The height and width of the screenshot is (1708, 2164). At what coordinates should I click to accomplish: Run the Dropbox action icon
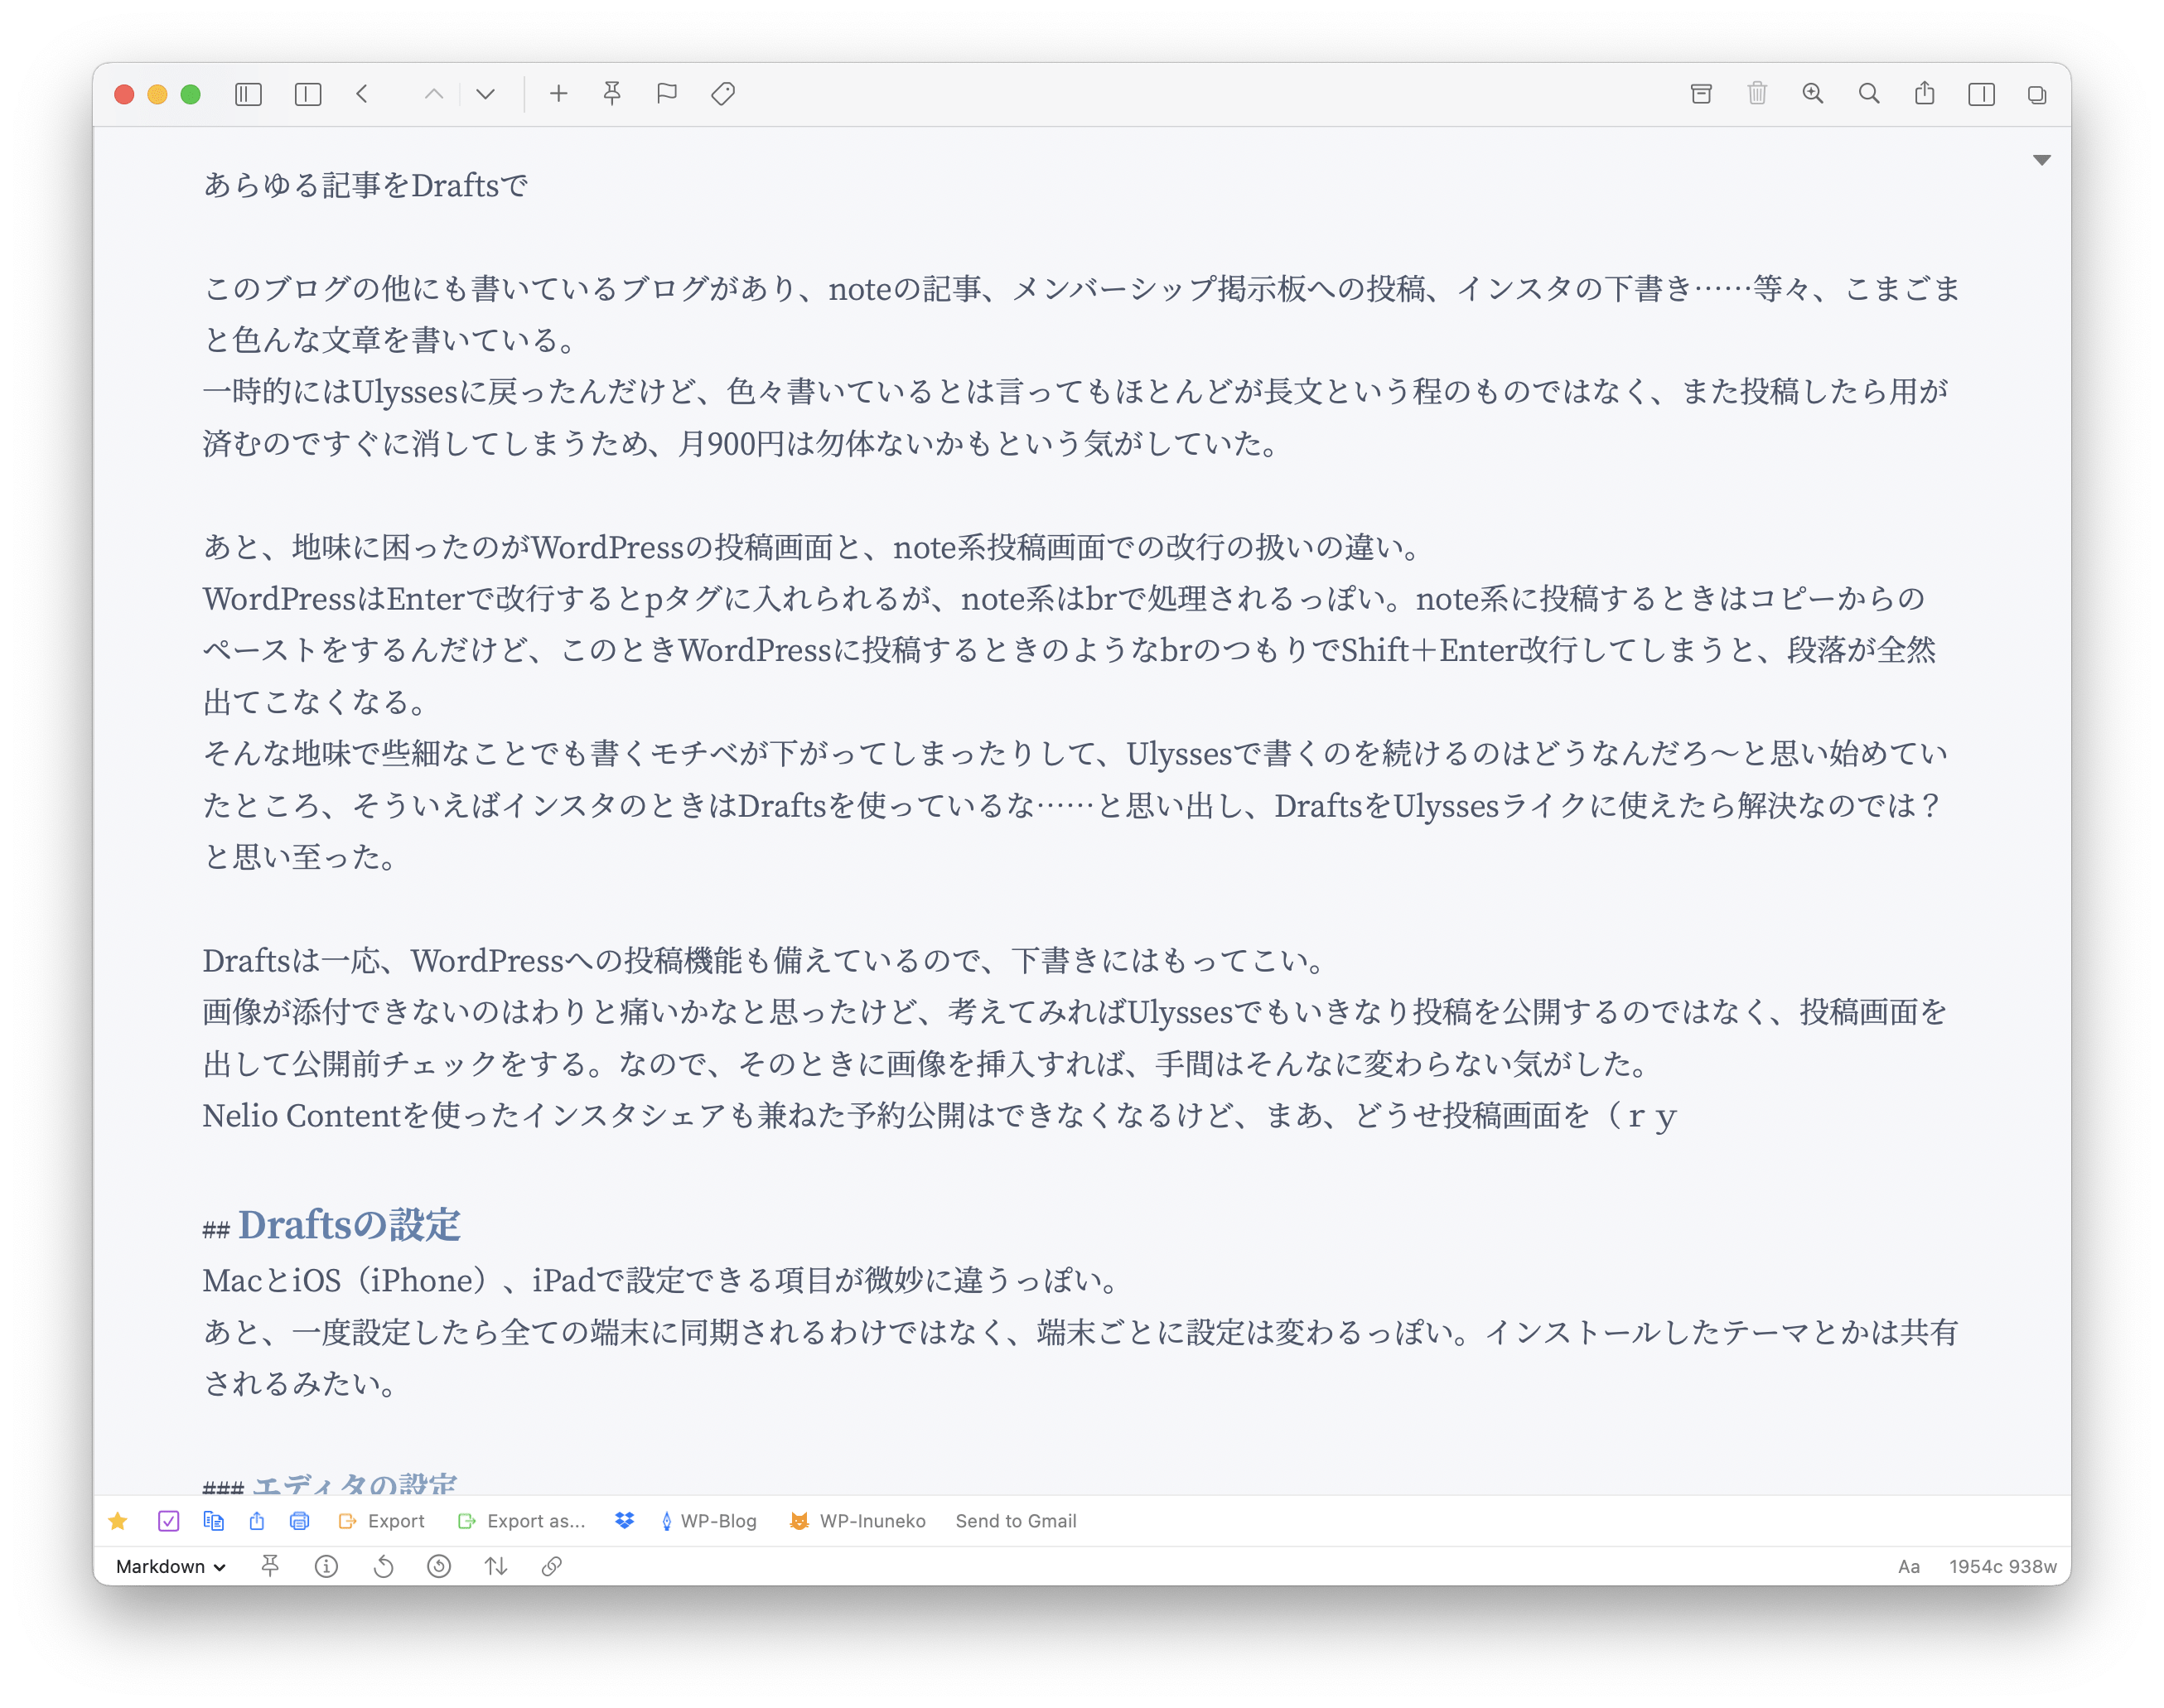click(x=624, y=1521)
